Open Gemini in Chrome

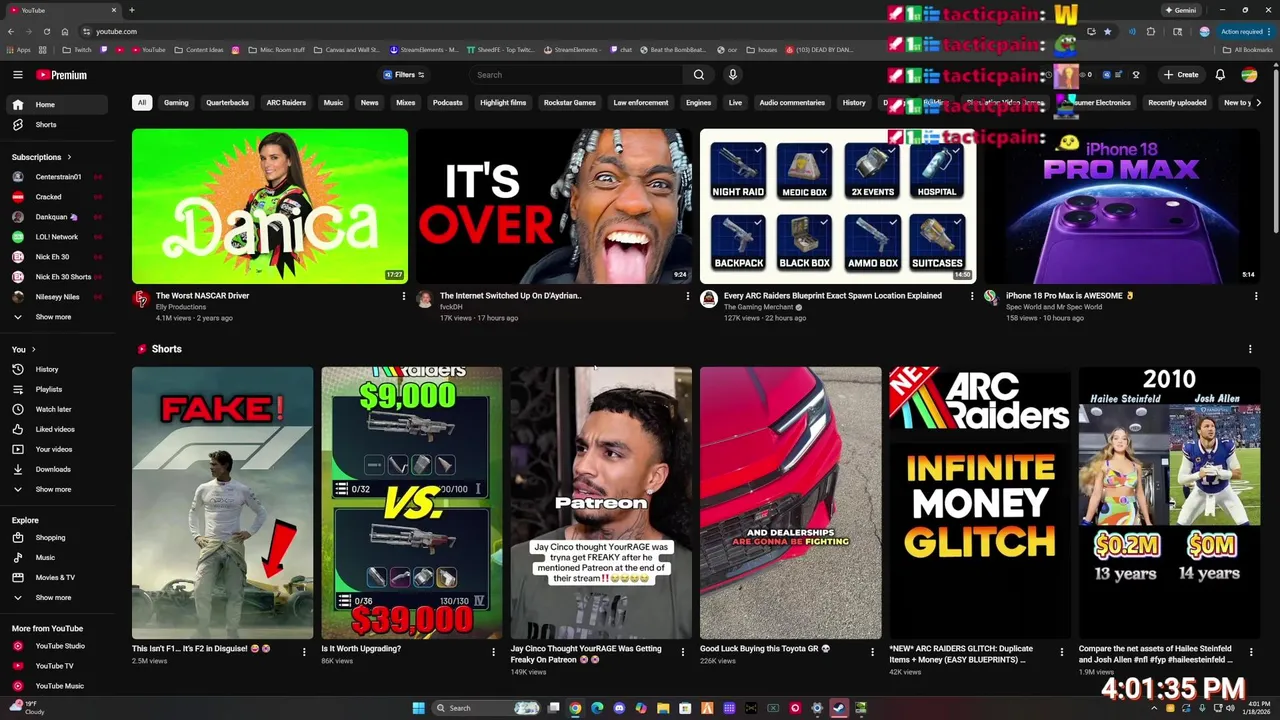tap(1180, 10)
